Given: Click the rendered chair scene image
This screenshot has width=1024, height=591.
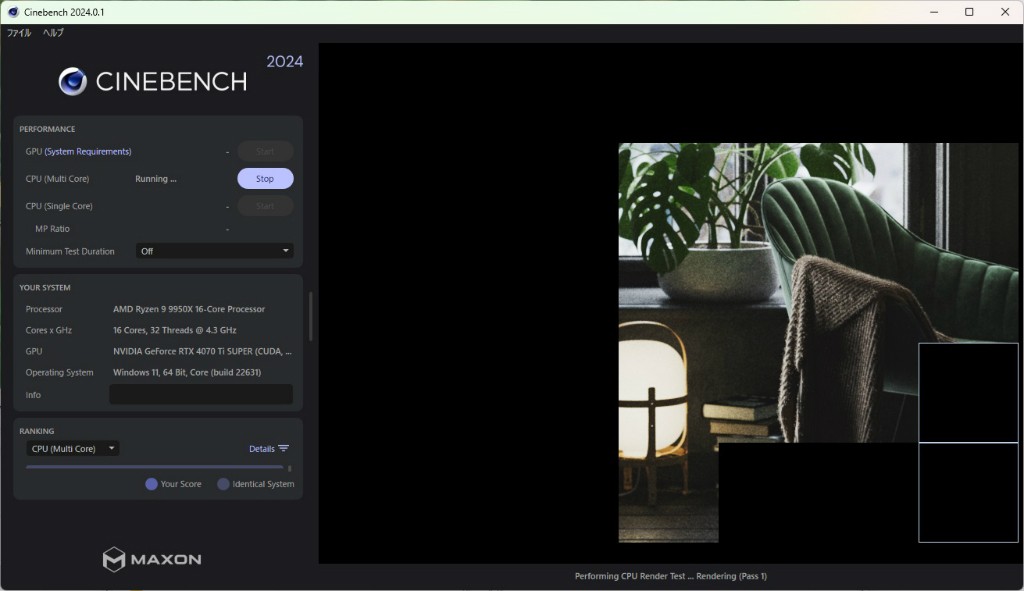Looking at the screenshot, I should pos(818,342).
